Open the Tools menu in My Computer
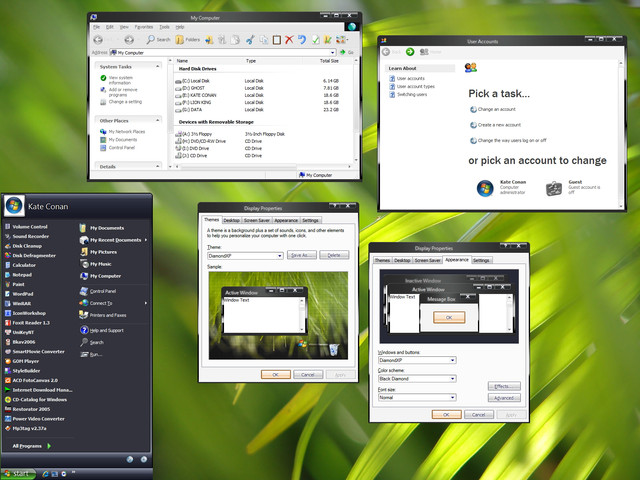Screen dimensions: 640x480 (x=164, y=27)
